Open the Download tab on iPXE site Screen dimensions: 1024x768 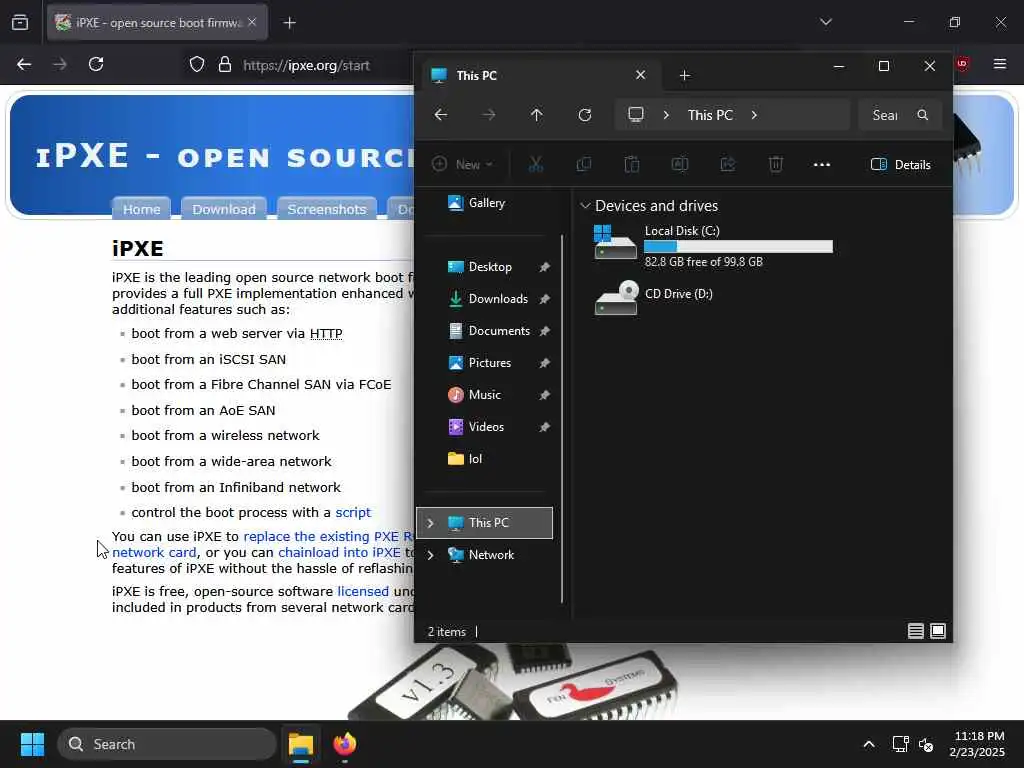point(223,209)
